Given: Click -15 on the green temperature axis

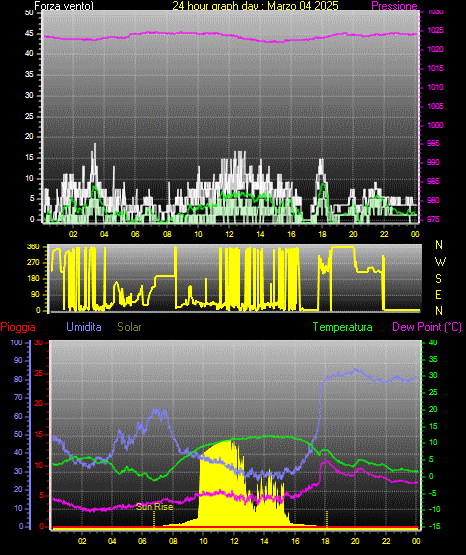Looking at the screenshot, I should click(x=435, y=527).
